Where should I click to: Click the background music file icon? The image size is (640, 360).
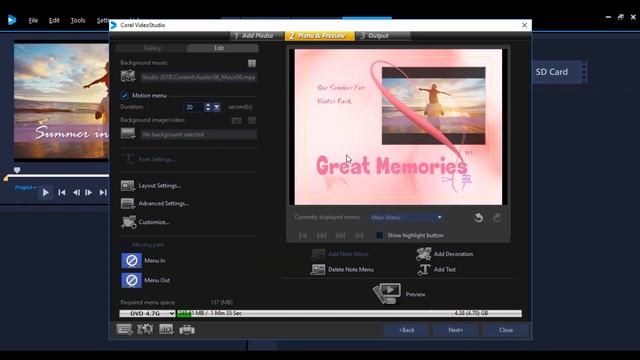[x=128, y=76]
